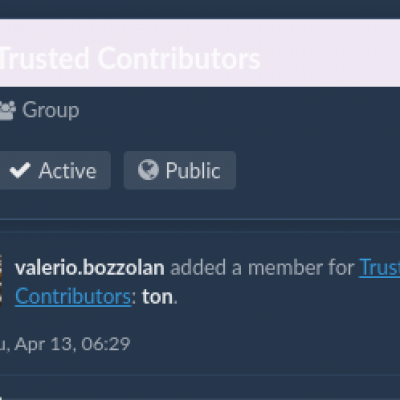Click the Group type label
Screen dimensions: 400x400
tap(51, 110)
